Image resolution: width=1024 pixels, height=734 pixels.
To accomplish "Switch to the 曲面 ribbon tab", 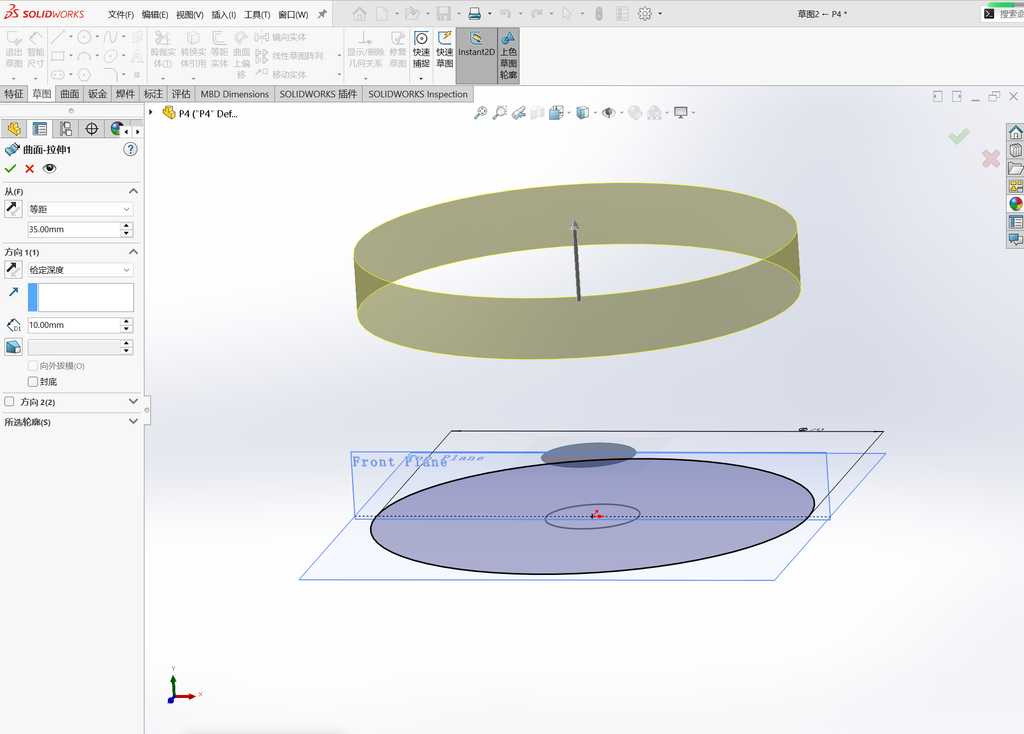I will pyautogui.click(x=70, y=94).
